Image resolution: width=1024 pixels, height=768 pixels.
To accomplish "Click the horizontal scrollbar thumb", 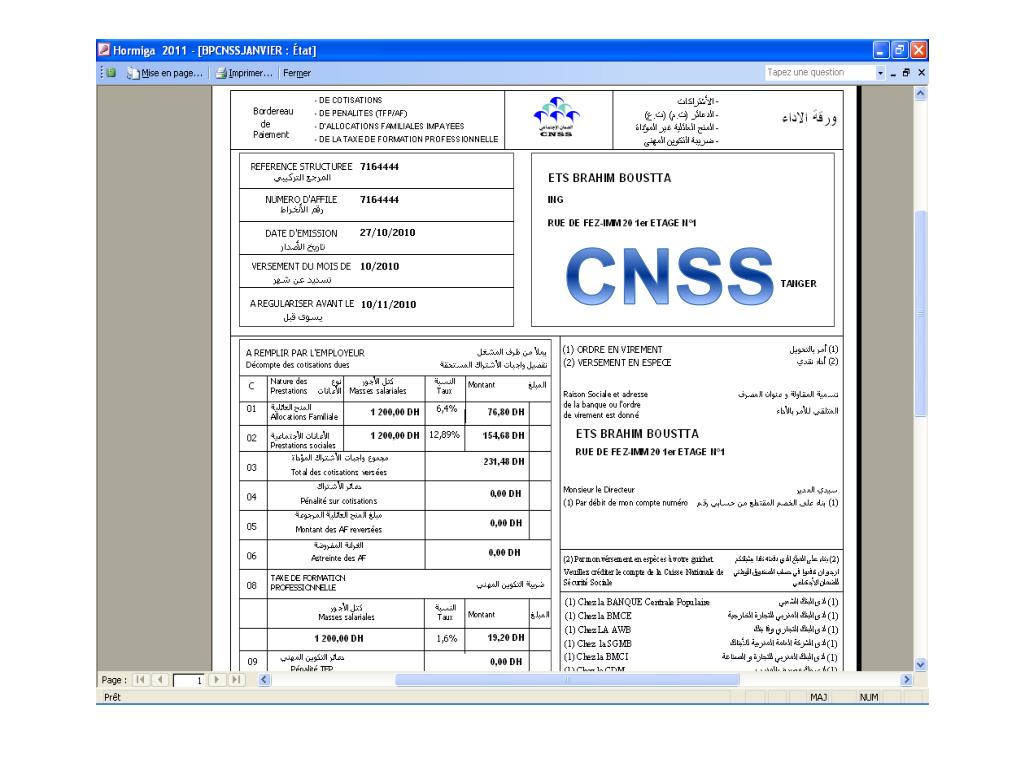I will (567, 680).
